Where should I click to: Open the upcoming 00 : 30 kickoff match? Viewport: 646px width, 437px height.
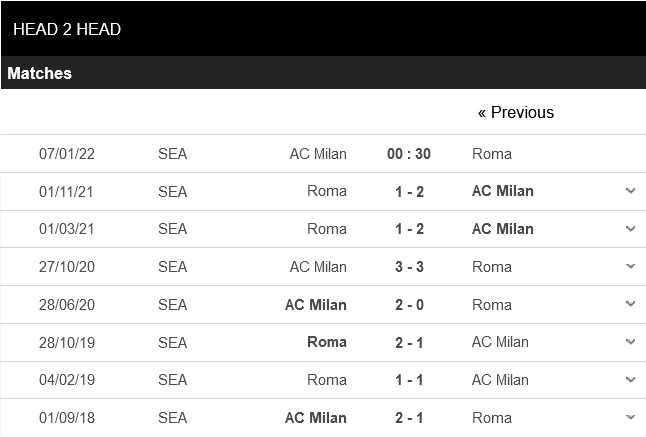tap(408, 153)
